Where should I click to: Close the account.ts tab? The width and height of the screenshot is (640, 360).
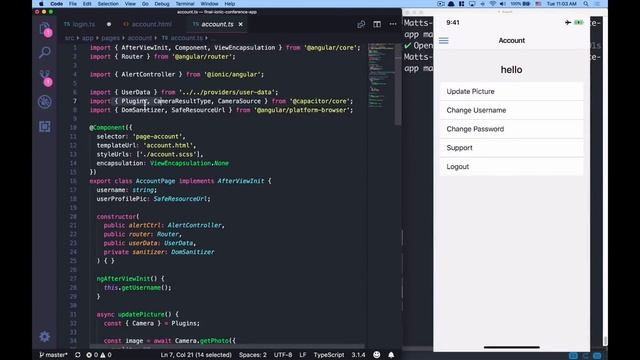pyautogui.click(x=241, y=24)
